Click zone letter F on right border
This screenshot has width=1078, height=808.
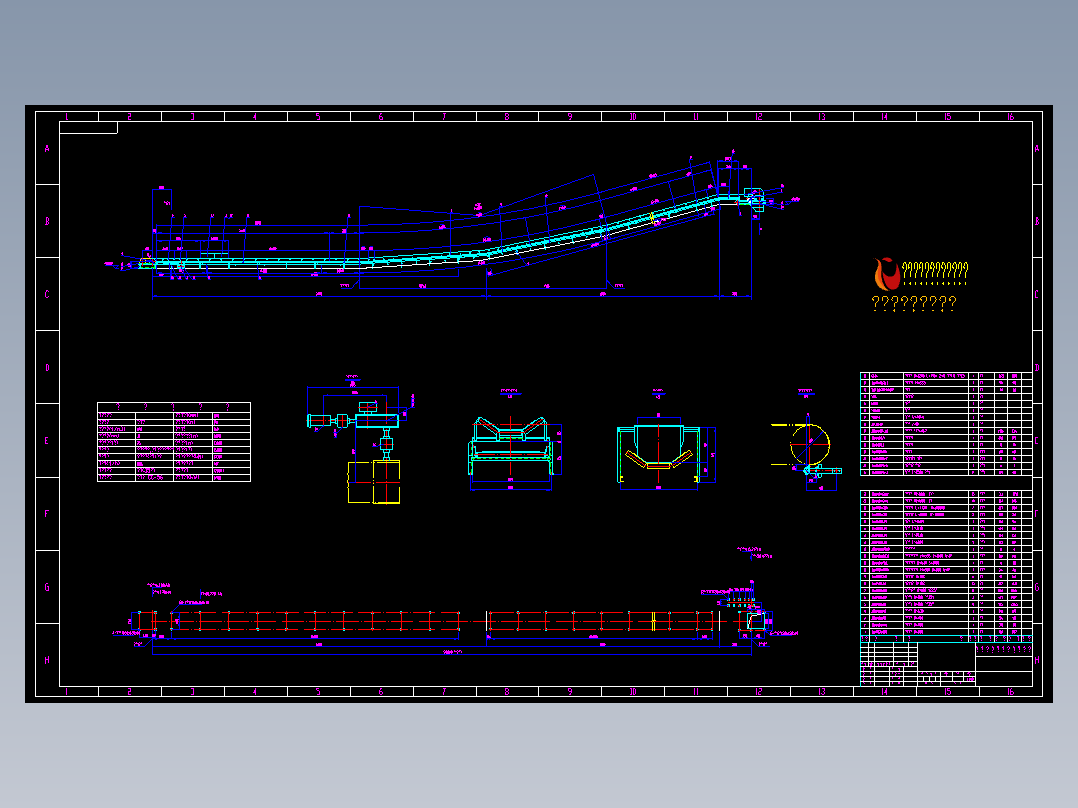coord(1037,514)
